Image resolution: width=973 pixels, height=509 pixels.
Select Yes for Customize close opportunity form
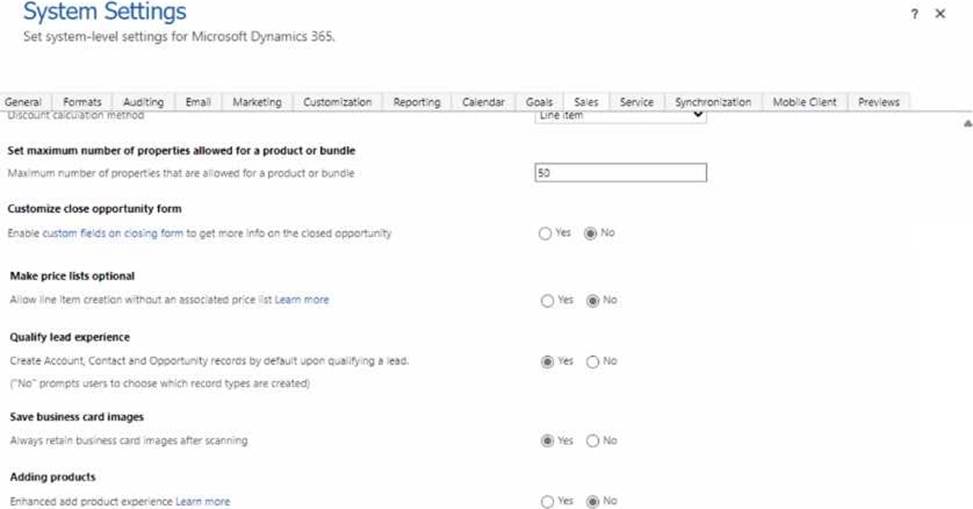click(545, 233)
